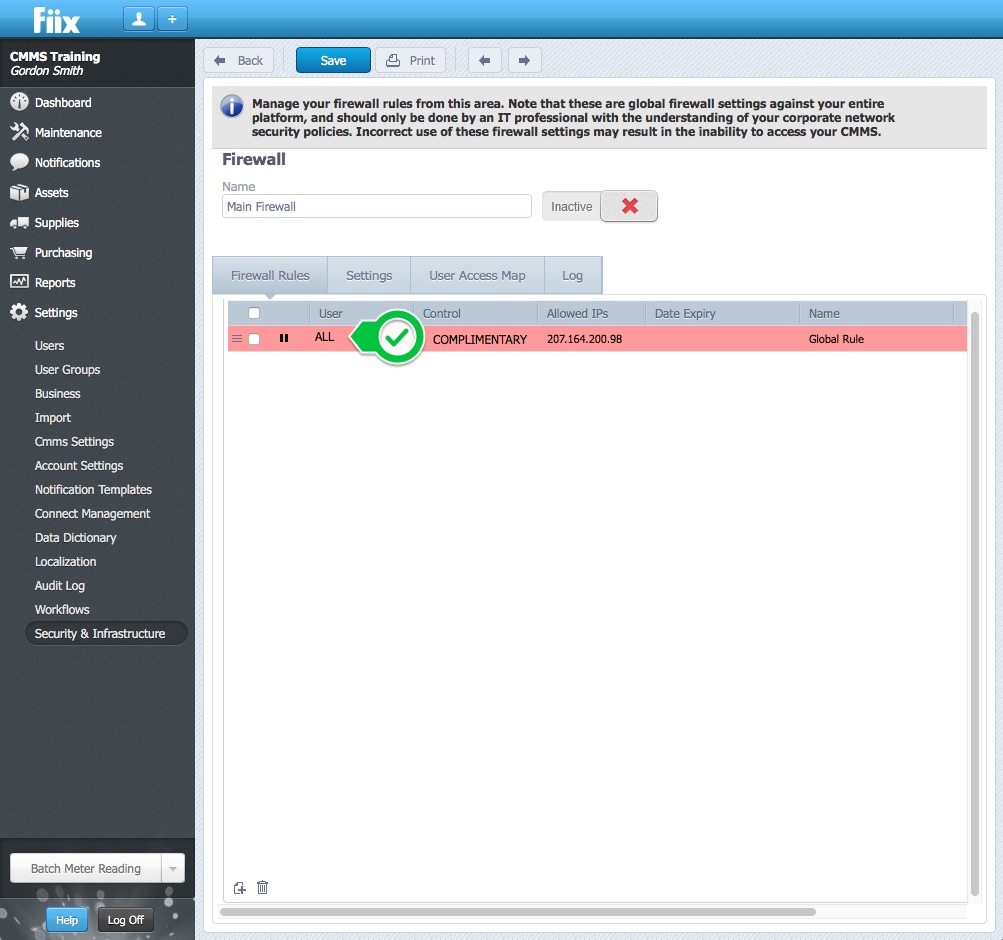Switch to the Log tab
This screenshot has height=940, width=1003.
573,276
